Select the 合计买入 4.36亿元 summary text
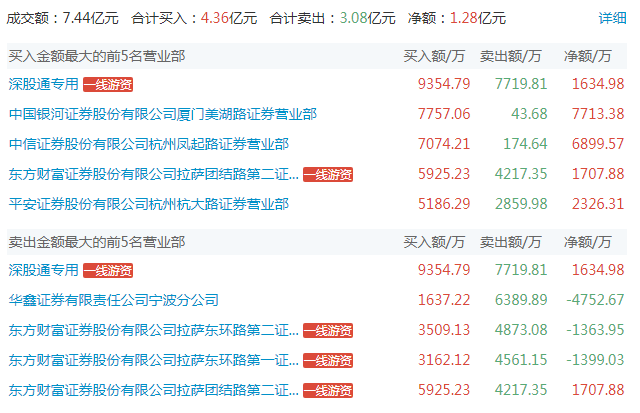This screenshot has height=413, width=640. [194, 18]
